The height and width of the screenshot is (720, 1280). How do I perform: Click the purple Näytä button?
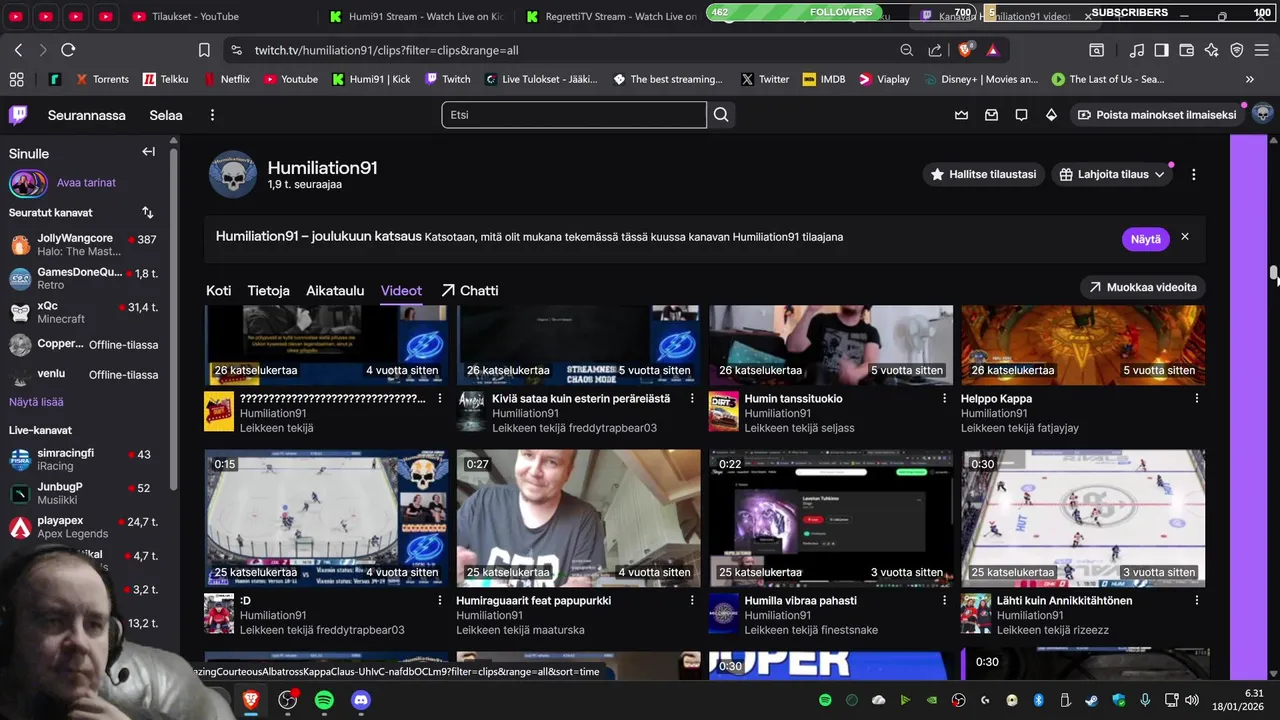1146,239
